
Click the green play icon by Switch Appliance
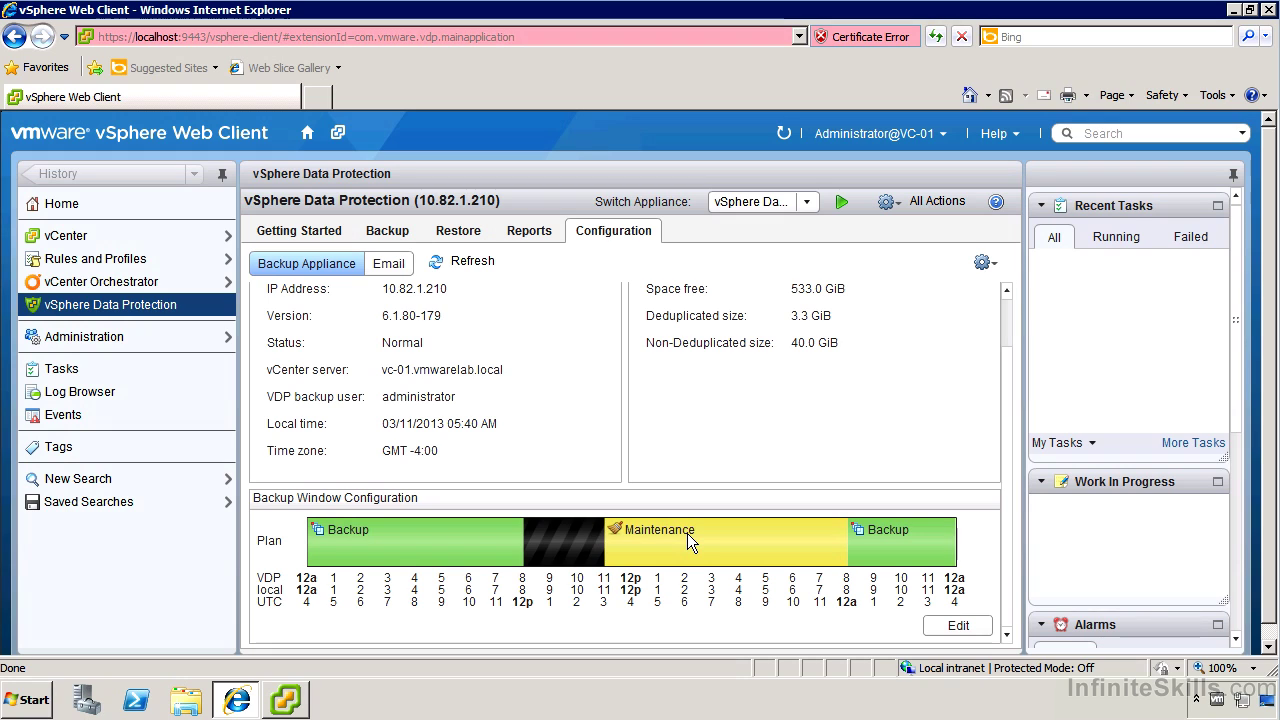[842, 202]
